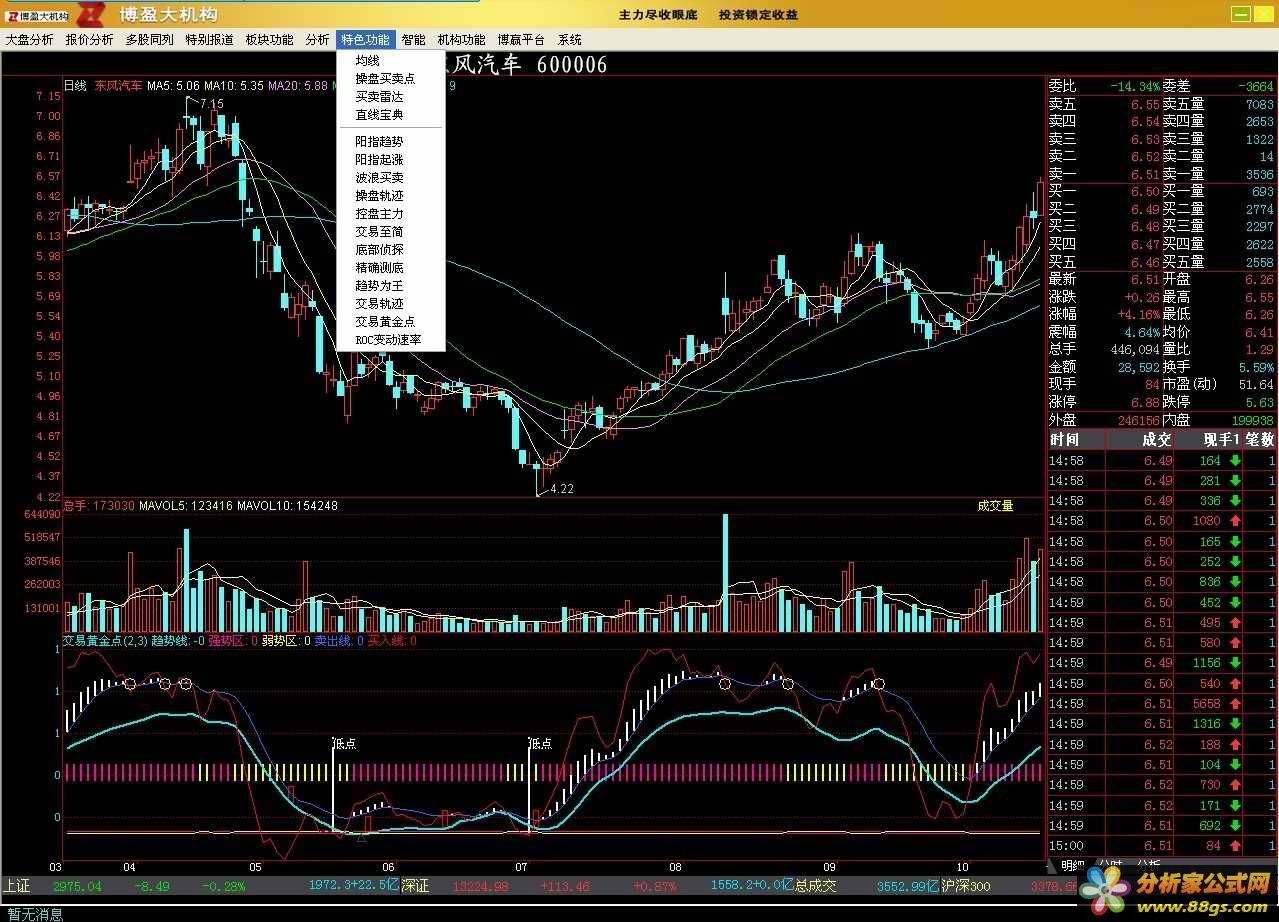Click the 低点 marker near month 07
The image size is (1279, 922).
[540, 743]
